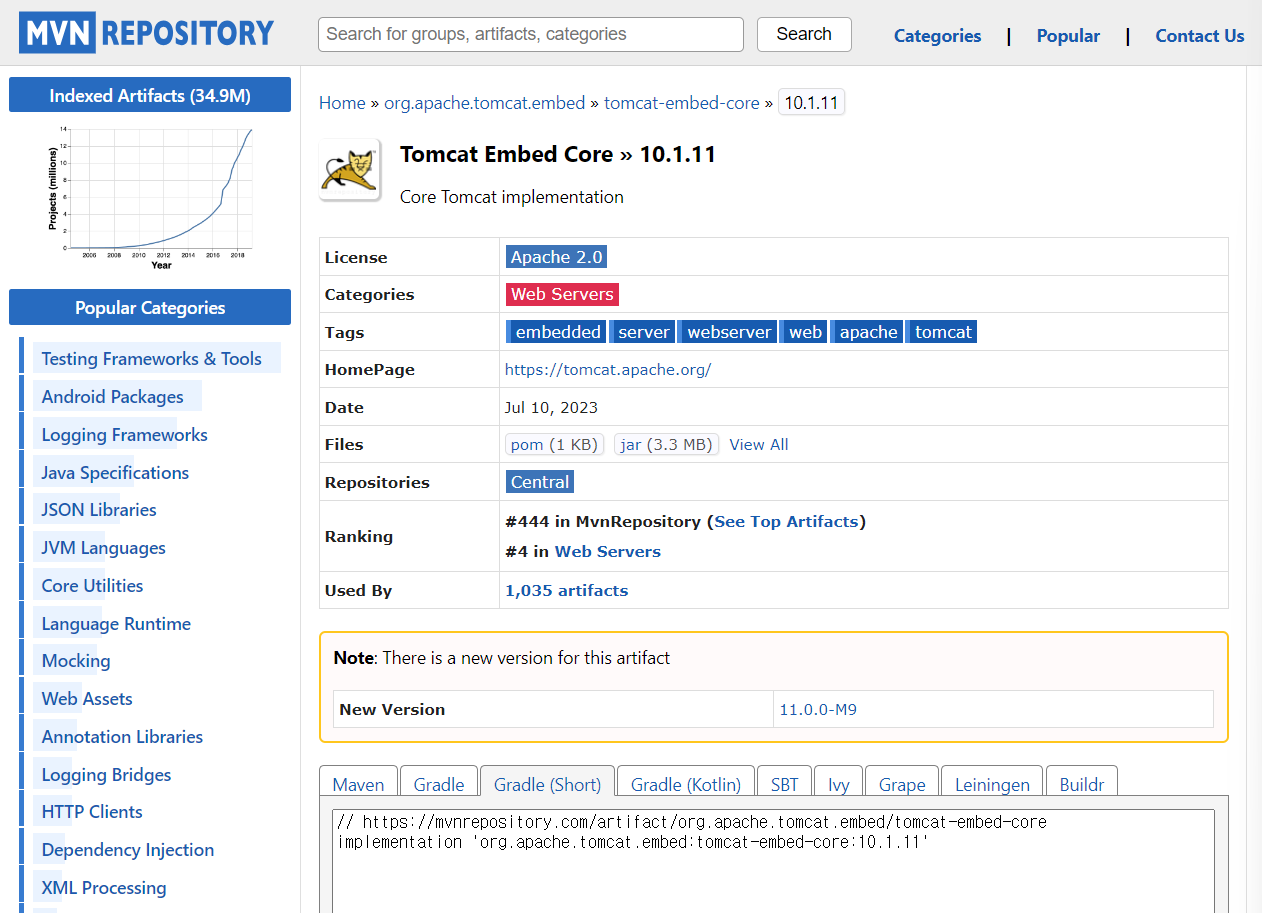Open HTTP Clients category
The image size is (1262, 913).
tap(92, 811)
